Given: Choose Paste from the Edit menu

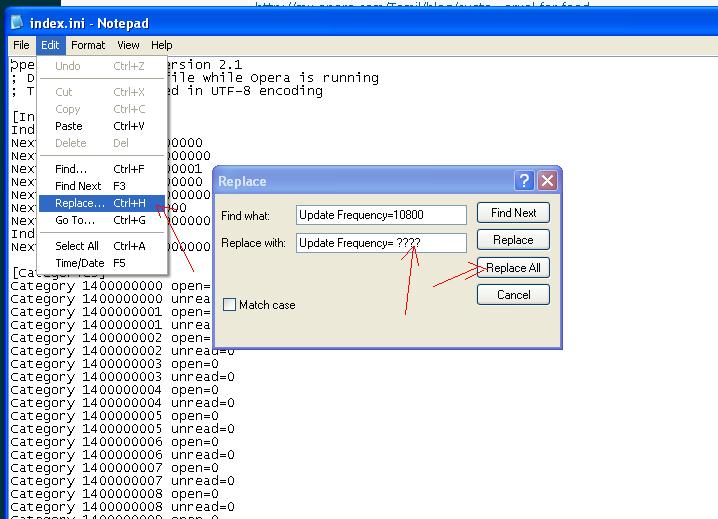Looking at the screenshot, I should coord(101,126).
